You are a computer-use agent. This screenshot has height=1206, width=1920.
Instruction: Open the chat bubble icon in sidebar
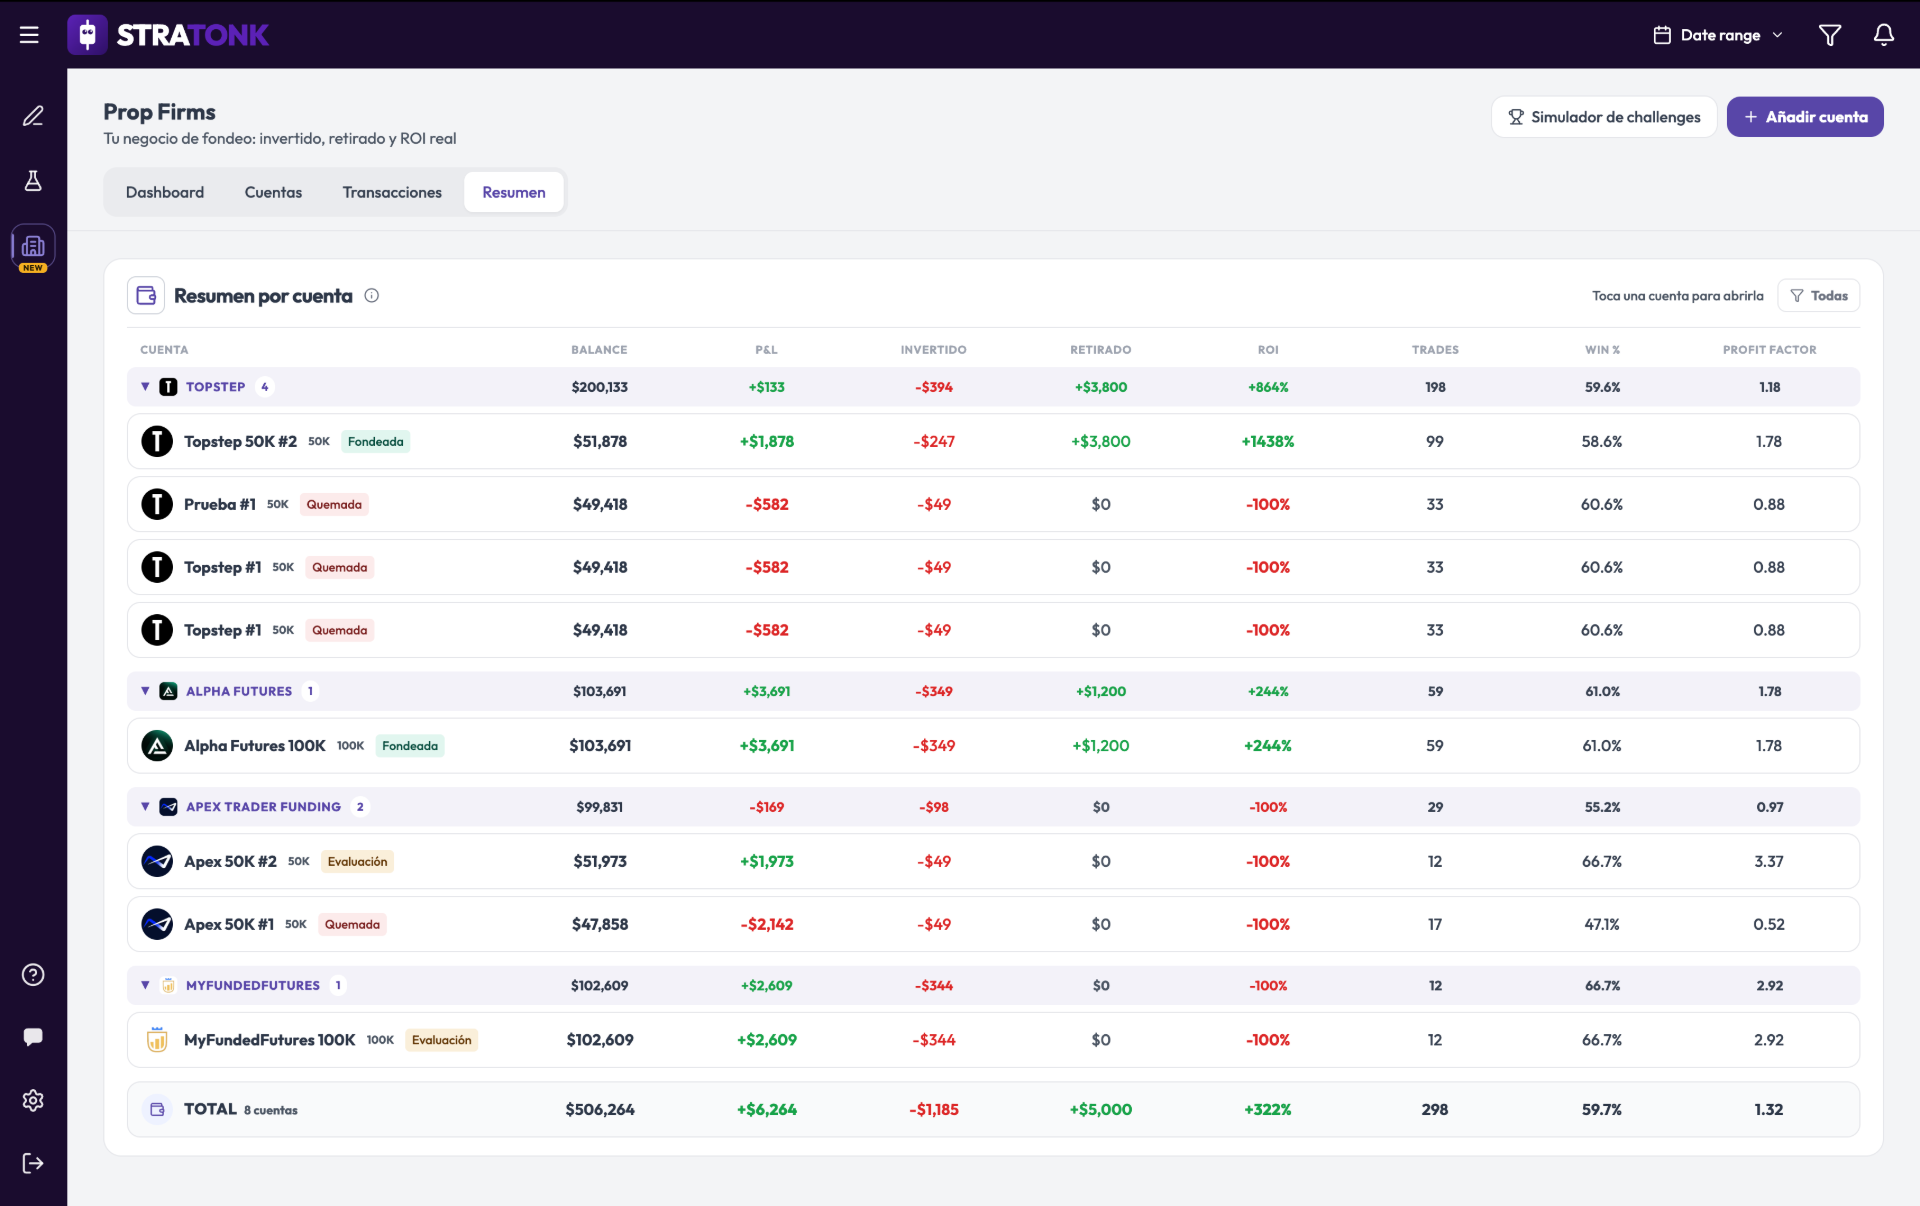33,1036
